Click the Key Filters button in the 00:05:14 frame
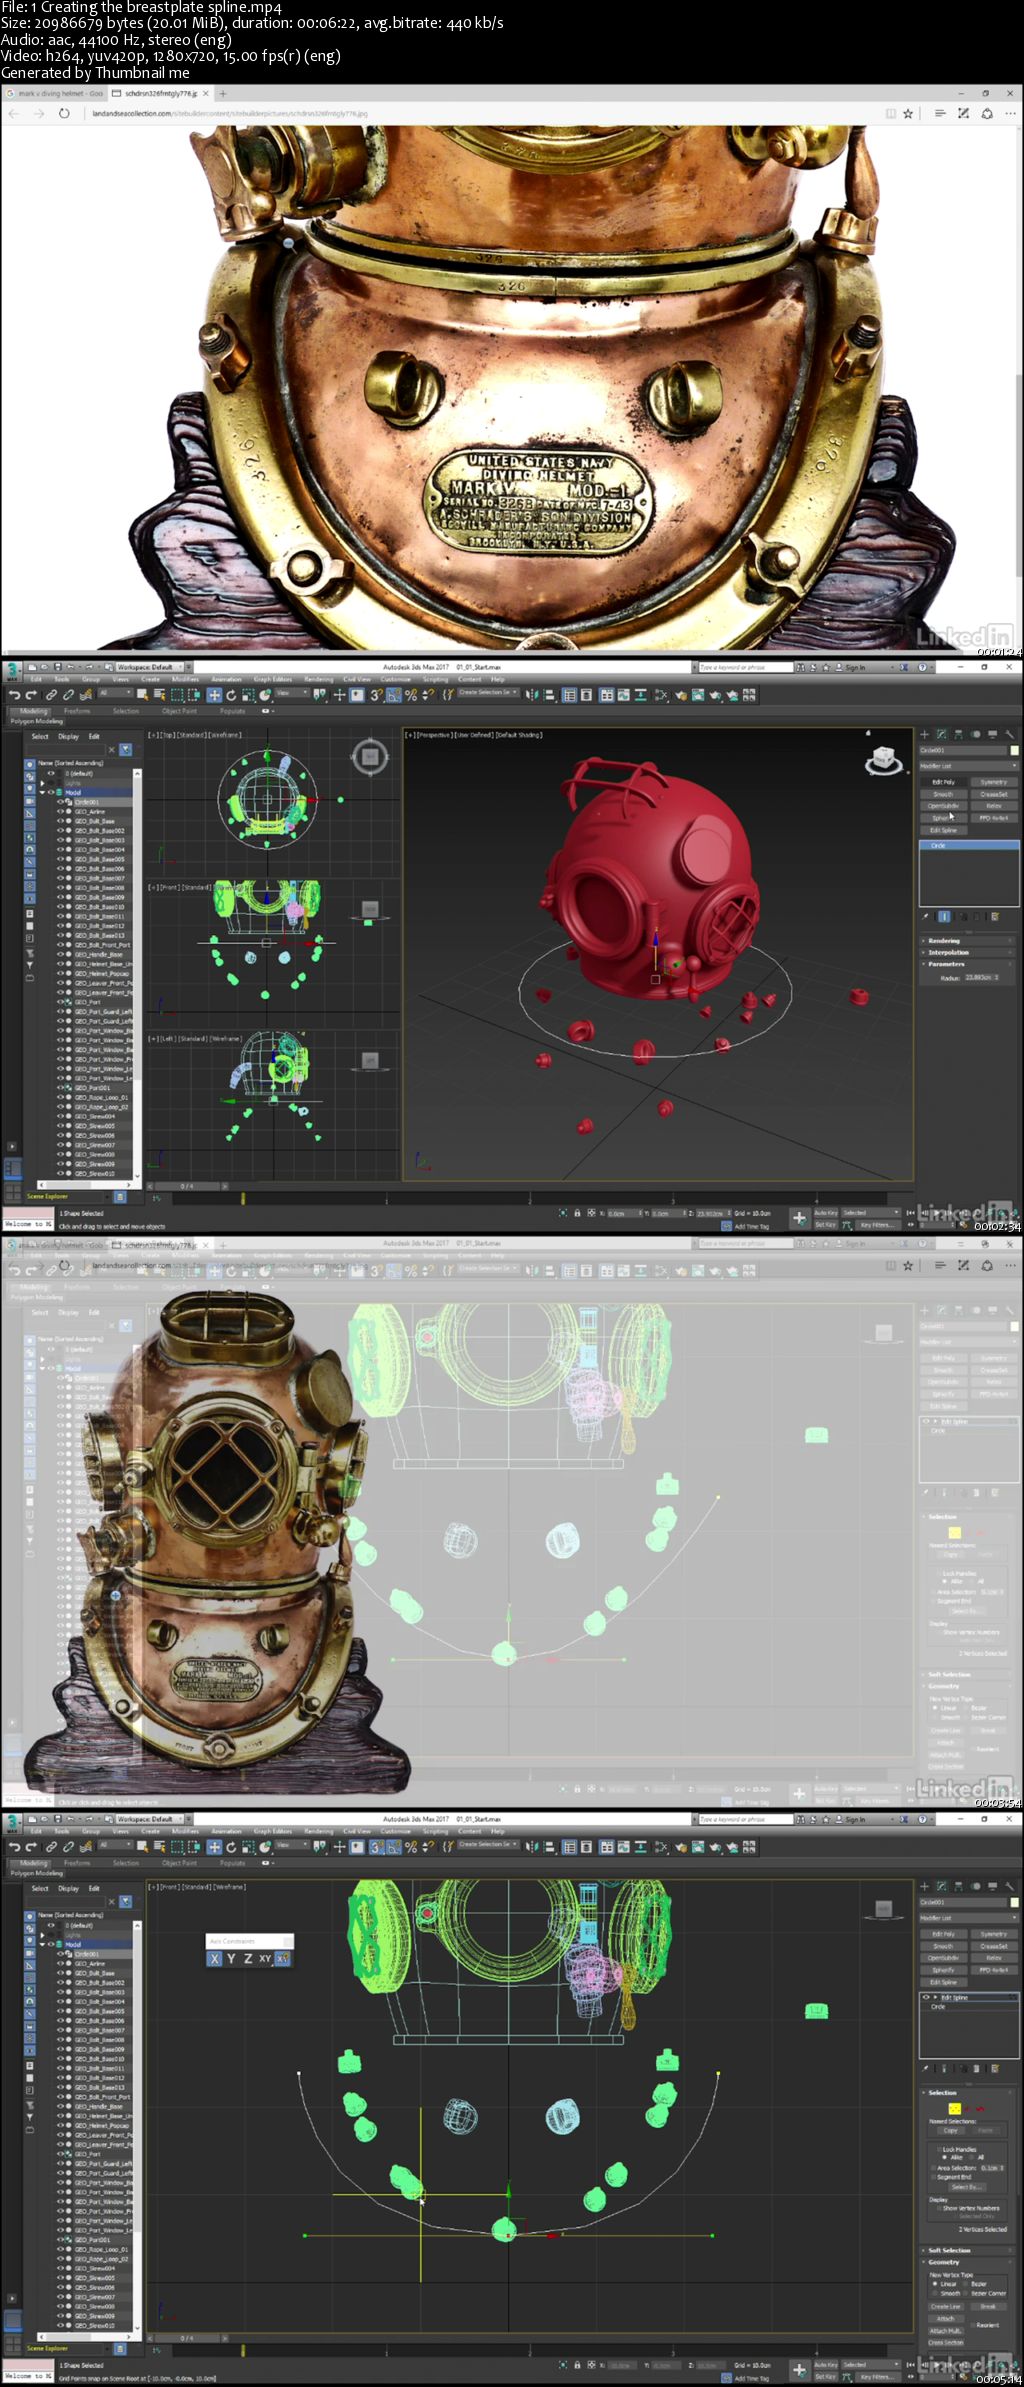 tap(877, 2377)
